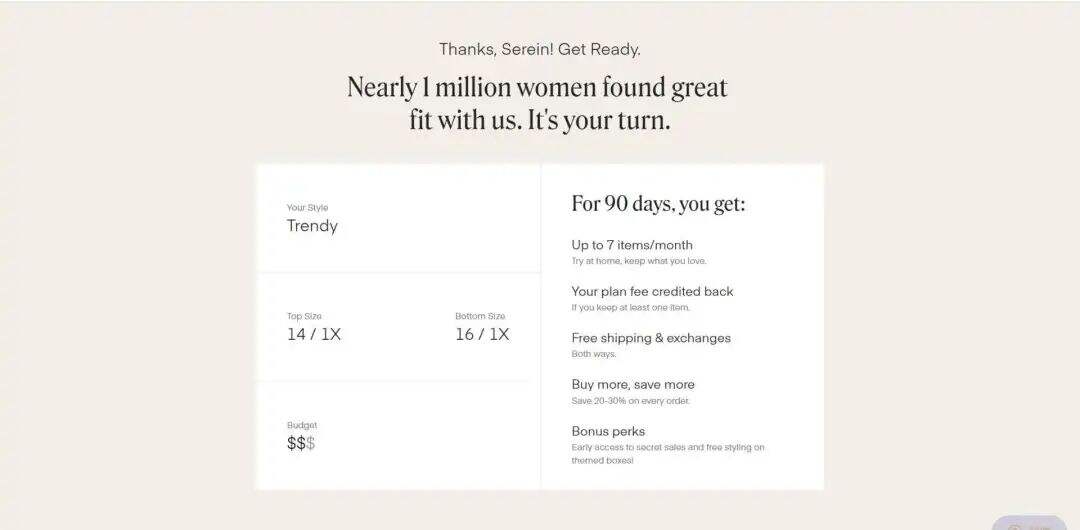Viewport: 1080px width, 530px height.
Task: Click the help chat widget button
Action: coord(1030,523)
